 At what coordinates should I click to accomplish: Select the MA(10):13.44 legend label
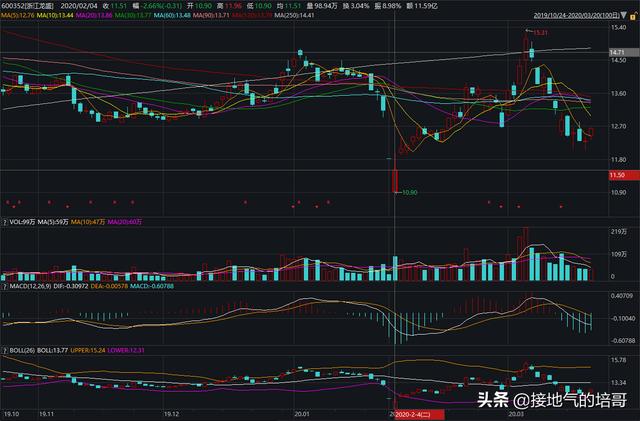point(55,16)
